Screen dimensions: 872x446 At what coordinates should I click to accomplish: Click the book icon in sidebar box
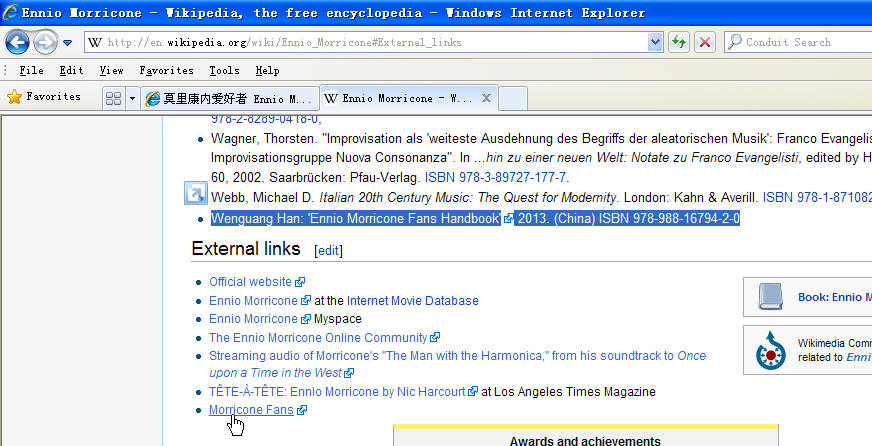(x=770, y=297)
